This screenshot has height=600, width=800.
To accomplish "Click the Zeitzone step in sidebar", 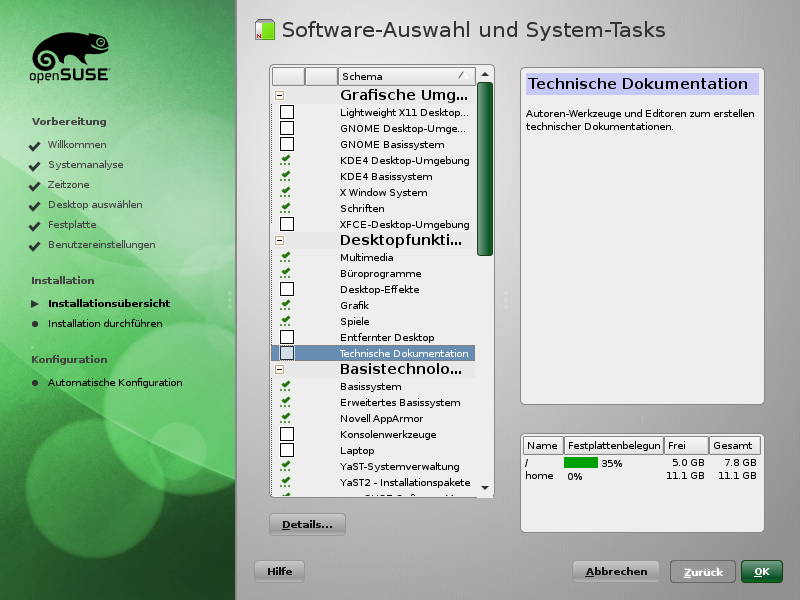I will (68, 184).
